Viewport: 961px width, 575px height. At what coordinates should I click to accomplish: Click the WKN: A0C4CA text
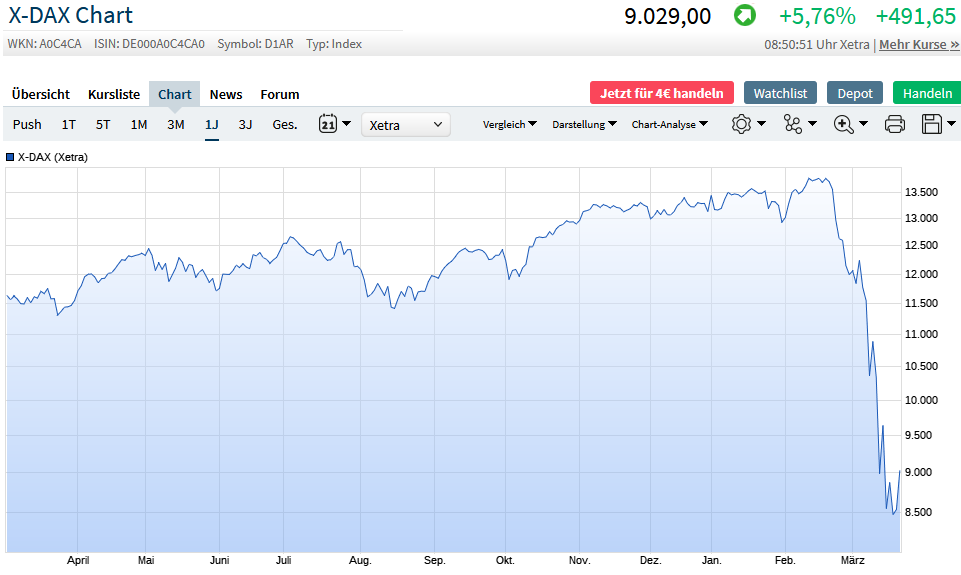coord(44,44)
